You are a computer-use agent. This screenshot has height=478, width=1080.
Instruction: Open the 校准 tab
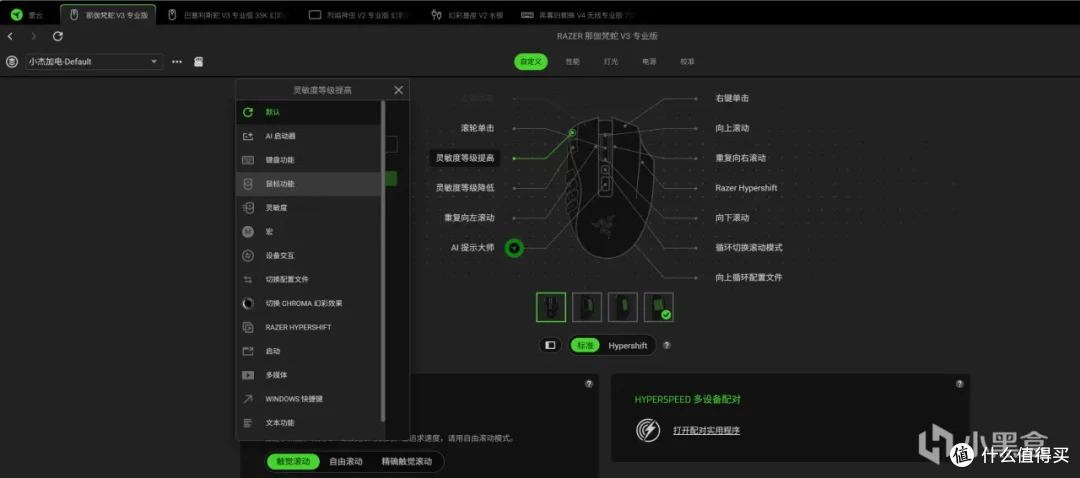[x=687, y=61]
